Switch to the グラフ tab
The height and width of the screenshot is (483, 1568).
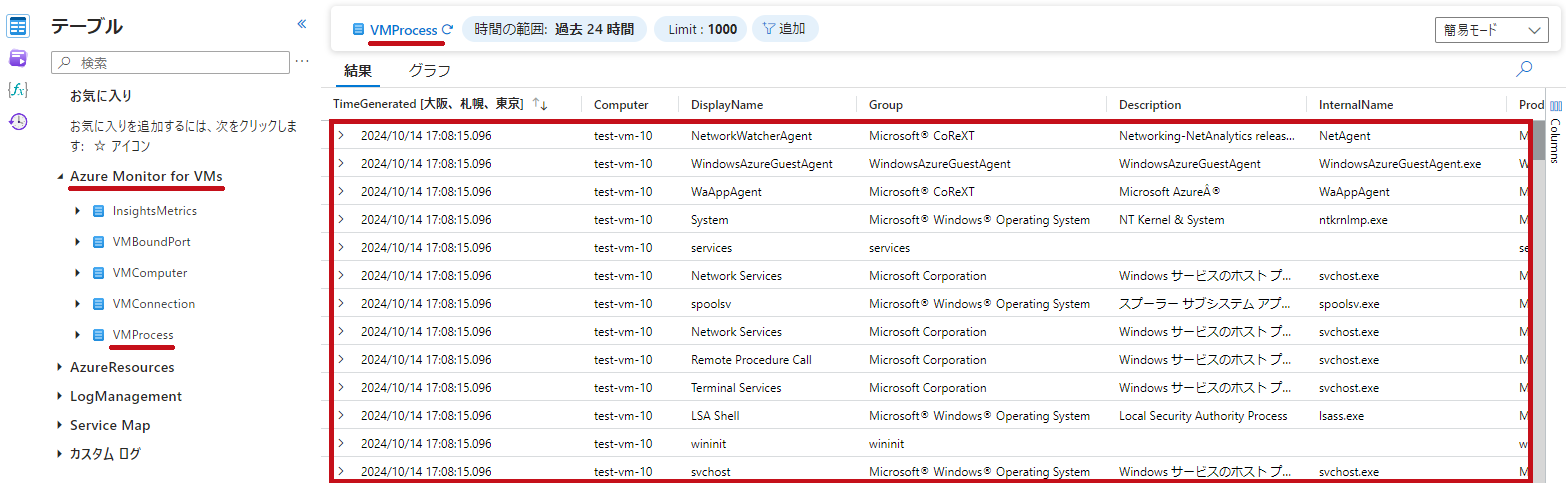429,71
